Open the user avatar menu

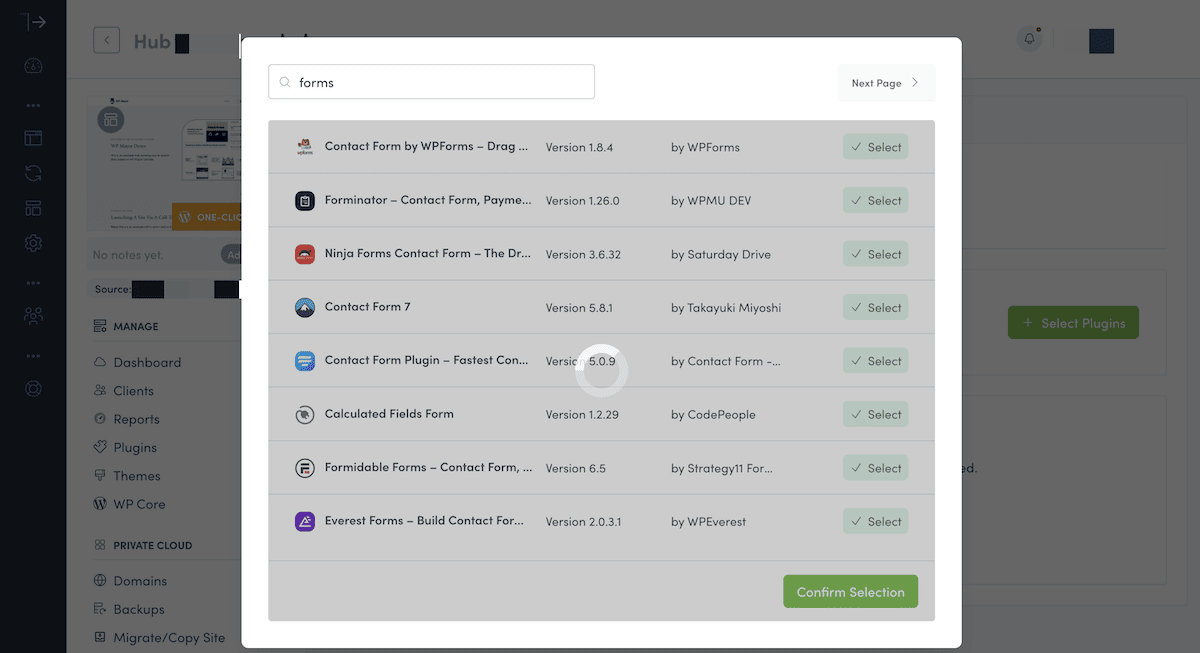pyautogui.click(x=1101, y=40)
